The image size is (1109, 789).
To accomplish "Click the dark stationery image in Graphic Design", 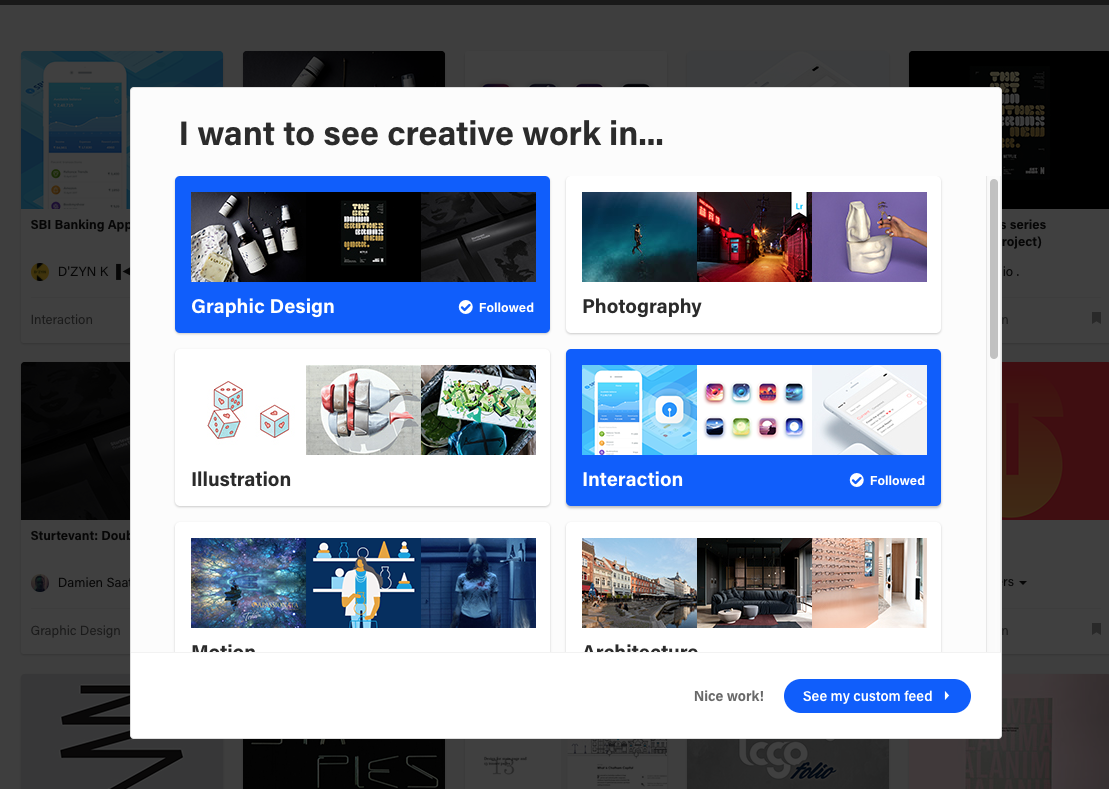I will [478, 237].
